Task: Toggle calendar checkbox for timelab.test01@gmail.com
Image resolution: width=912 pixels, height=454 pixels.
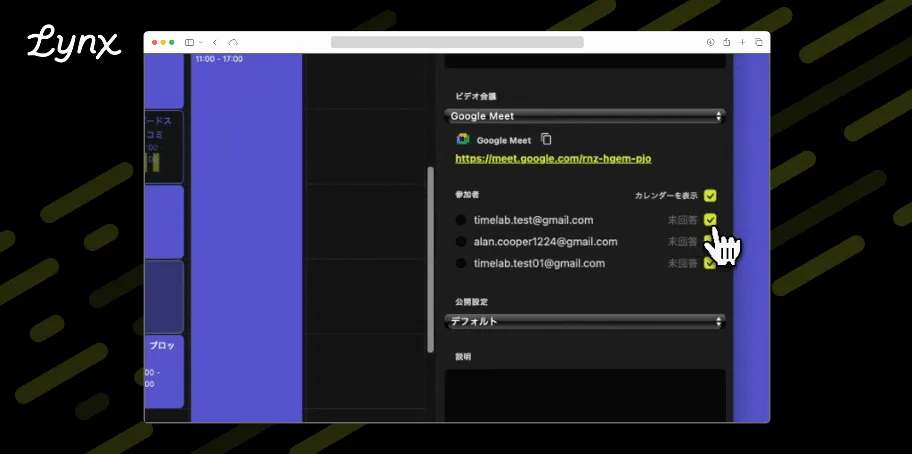Action: pos(710,263)
